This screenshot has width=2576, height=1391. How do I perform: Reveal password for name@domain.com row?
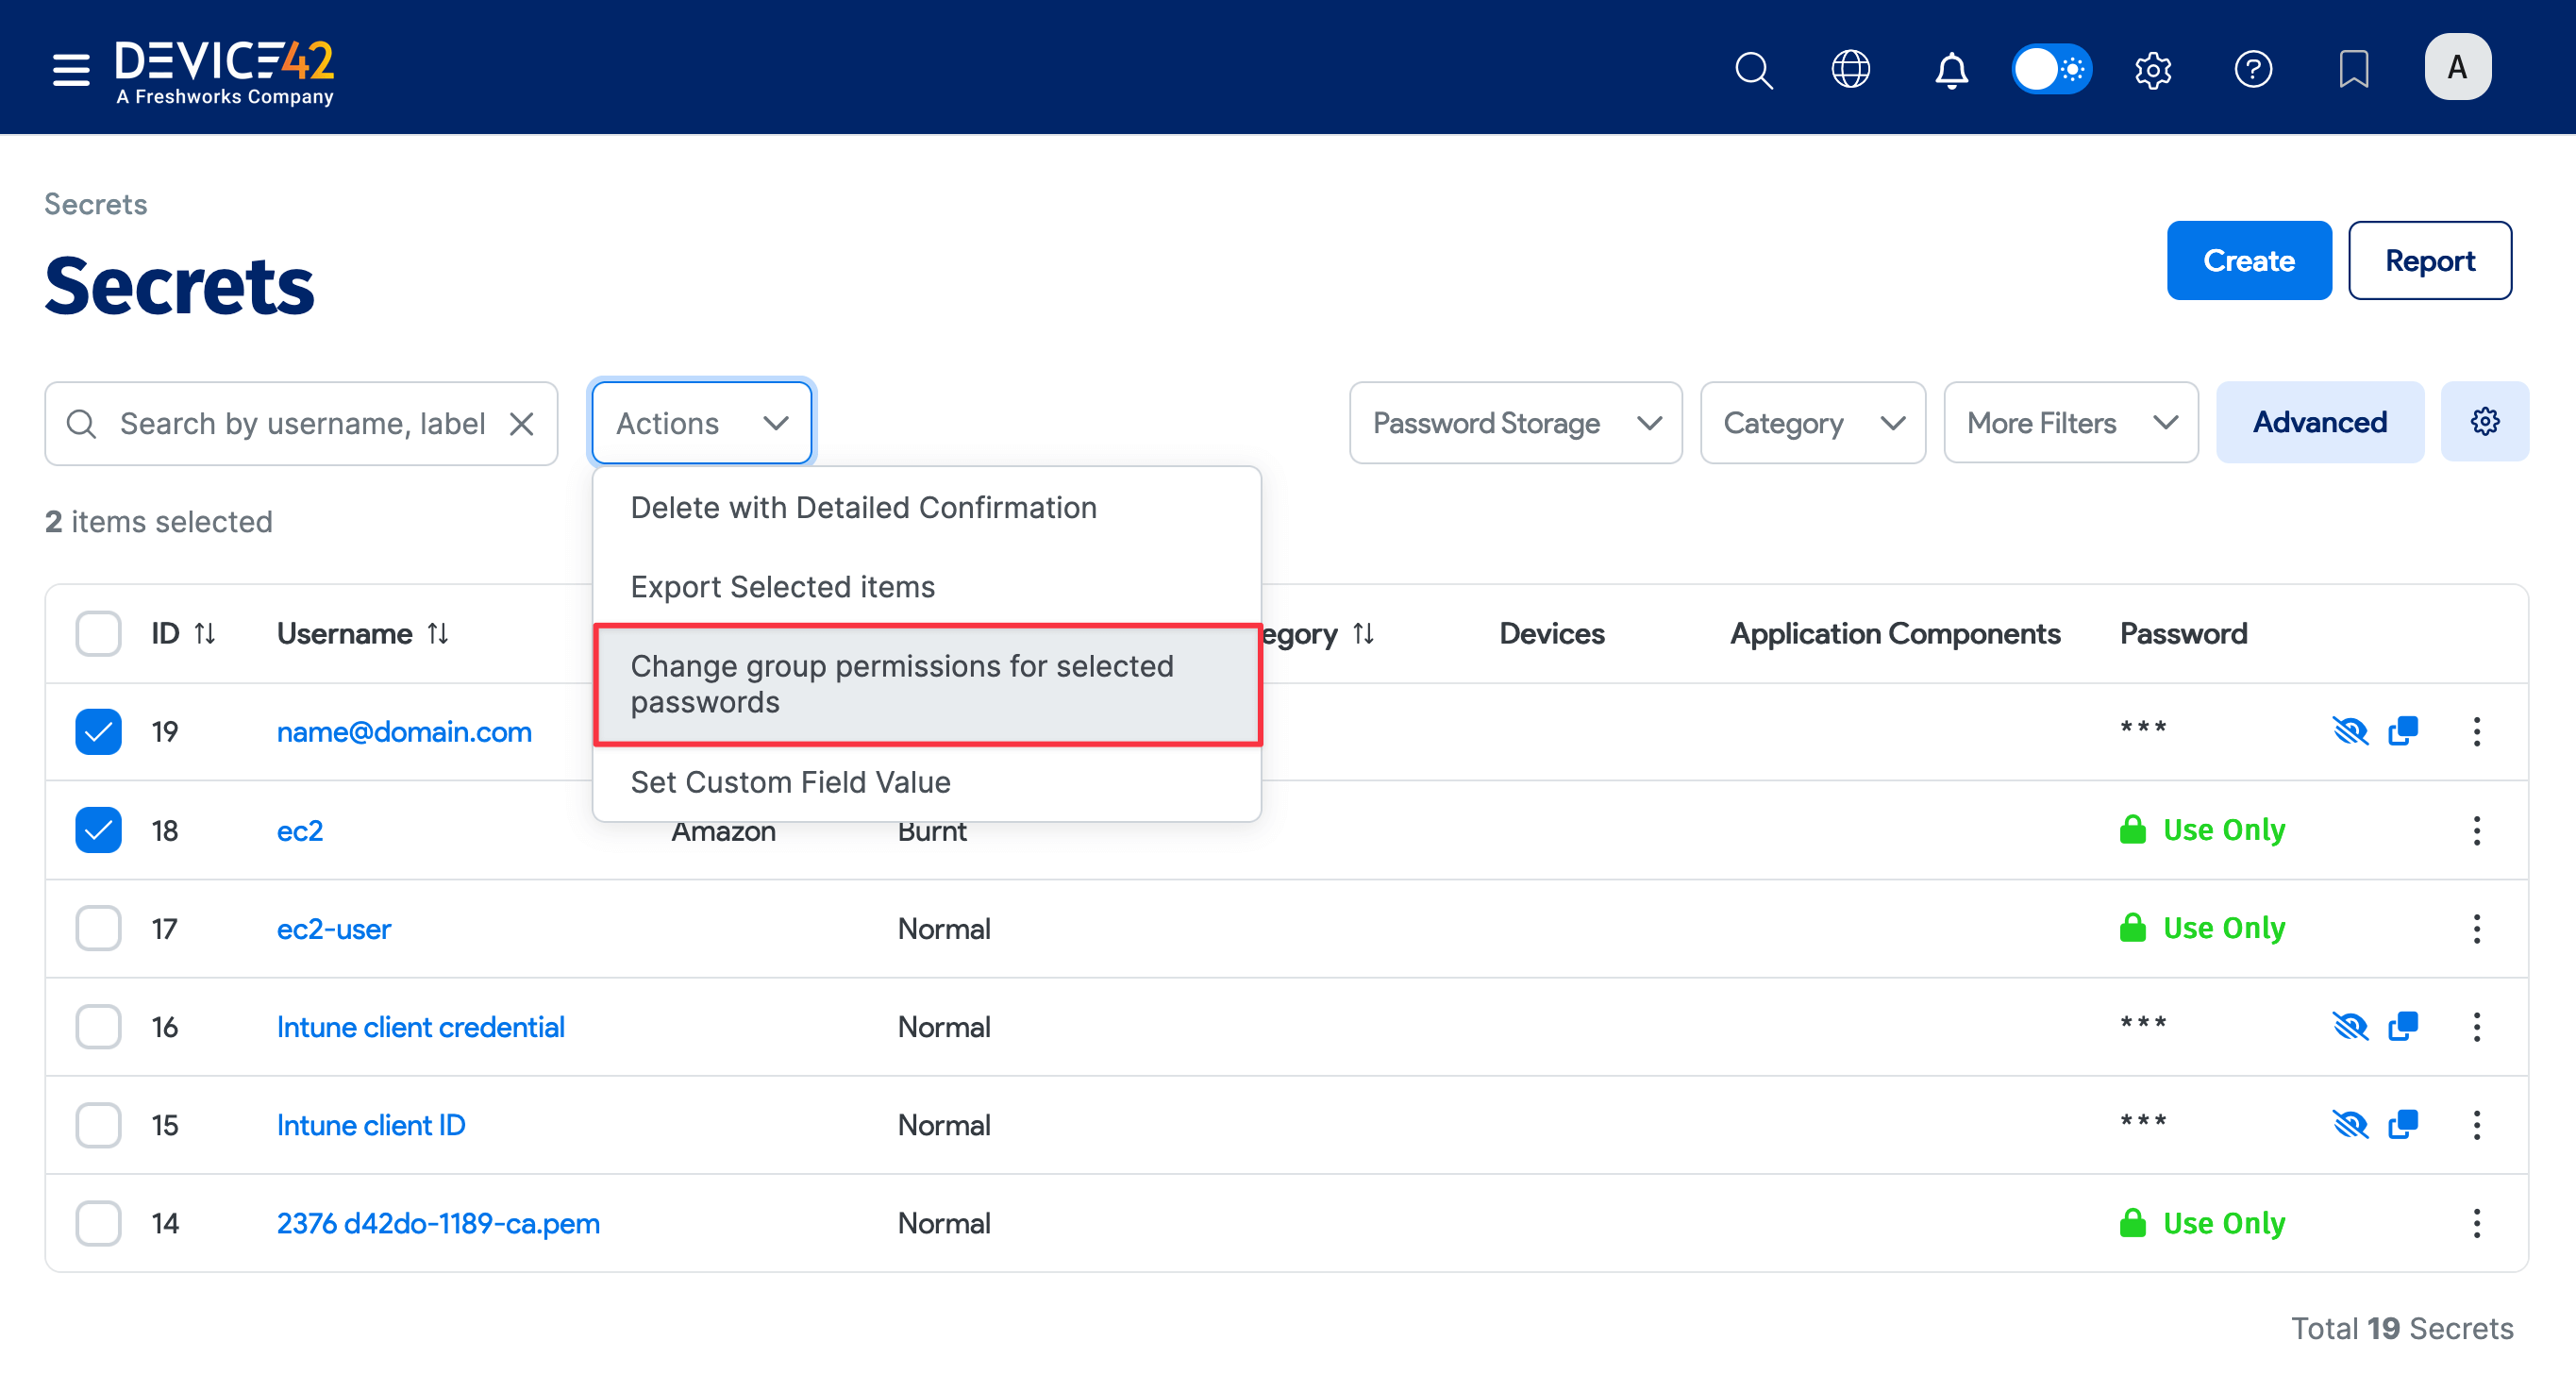[x=2350, y=731]
